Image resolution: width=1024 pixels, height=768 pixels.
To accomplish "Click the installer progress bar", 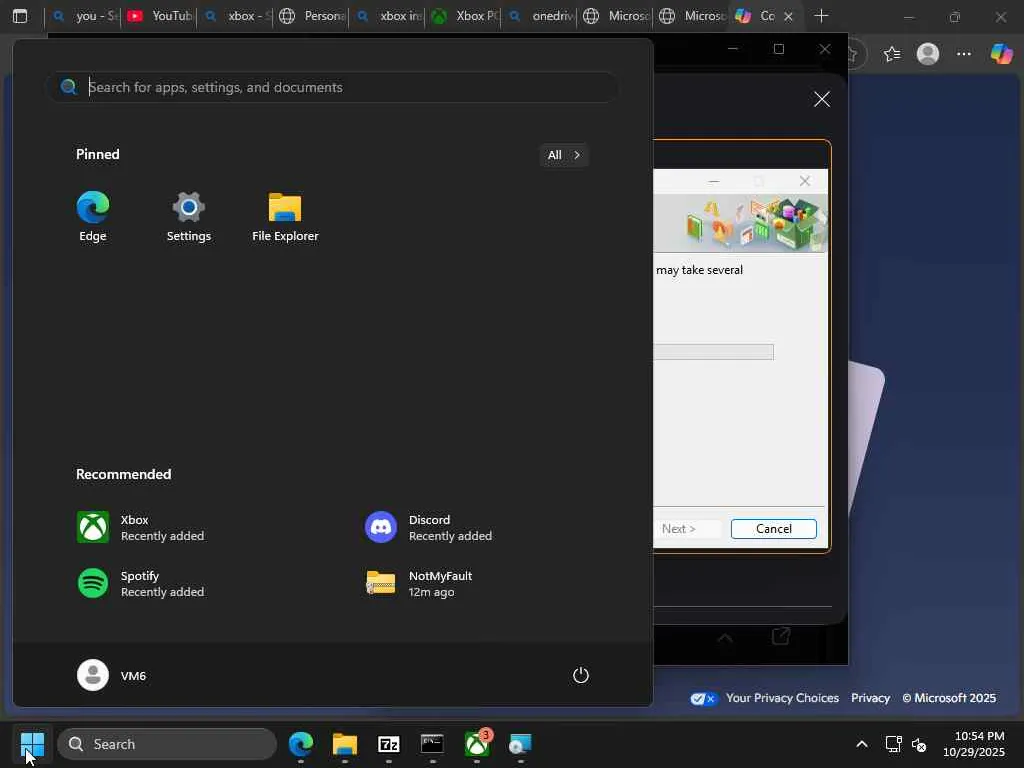I will [713, 352].
